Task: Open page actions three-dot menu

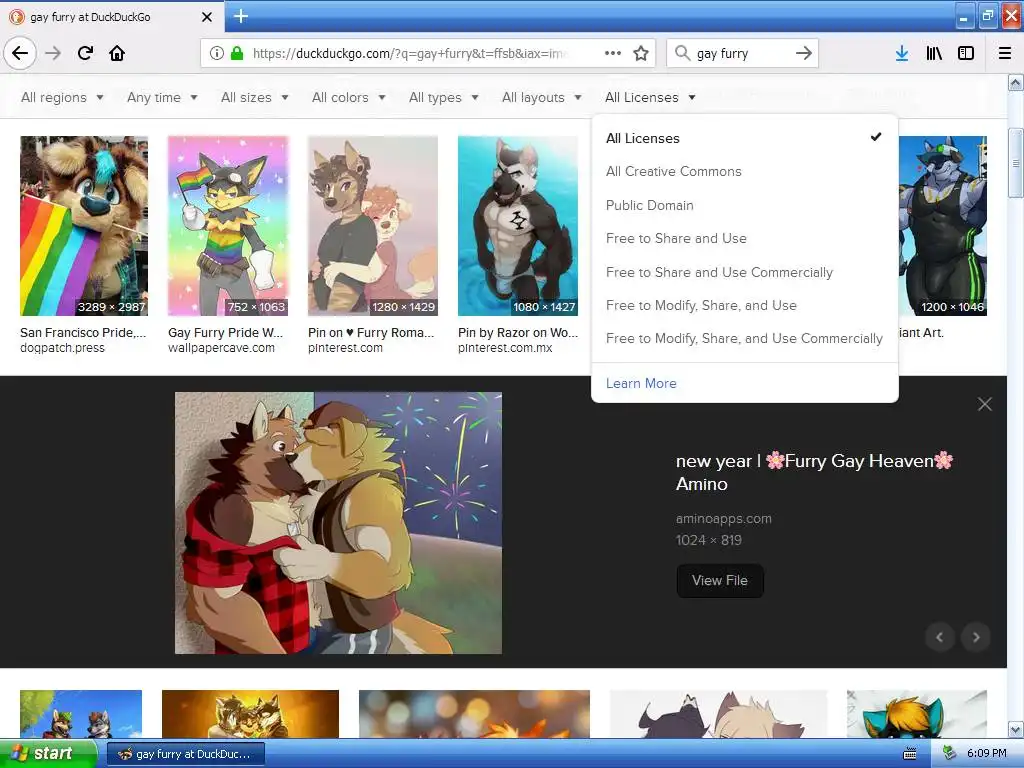Action: [x=613, y=53]
